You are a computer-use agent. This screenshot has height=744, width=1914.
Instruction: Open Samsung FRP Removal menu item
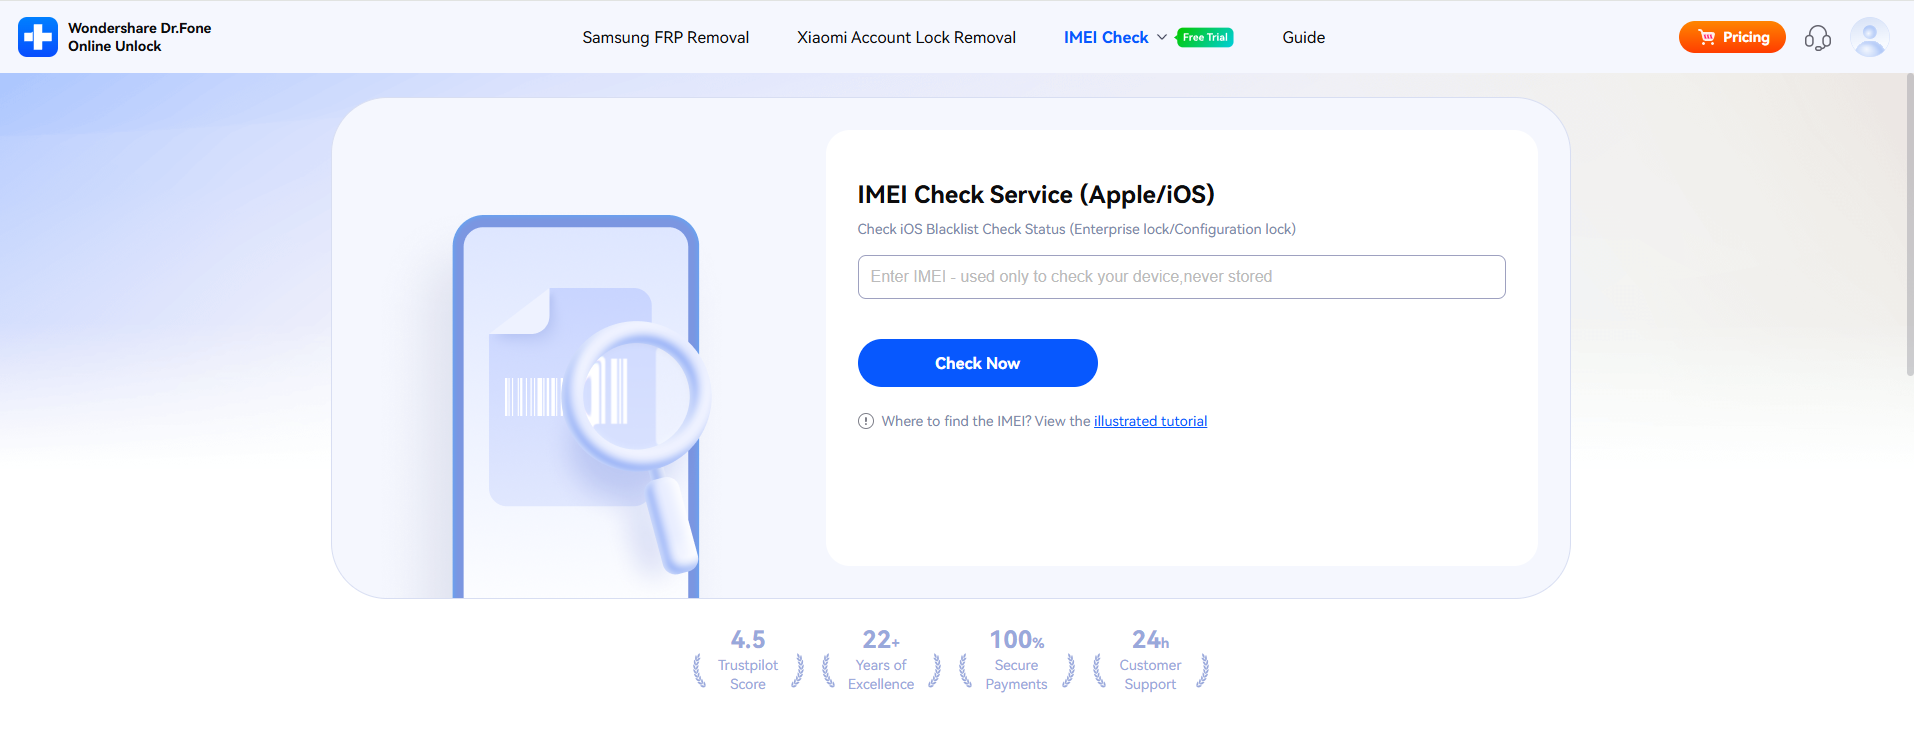[666, 37]
